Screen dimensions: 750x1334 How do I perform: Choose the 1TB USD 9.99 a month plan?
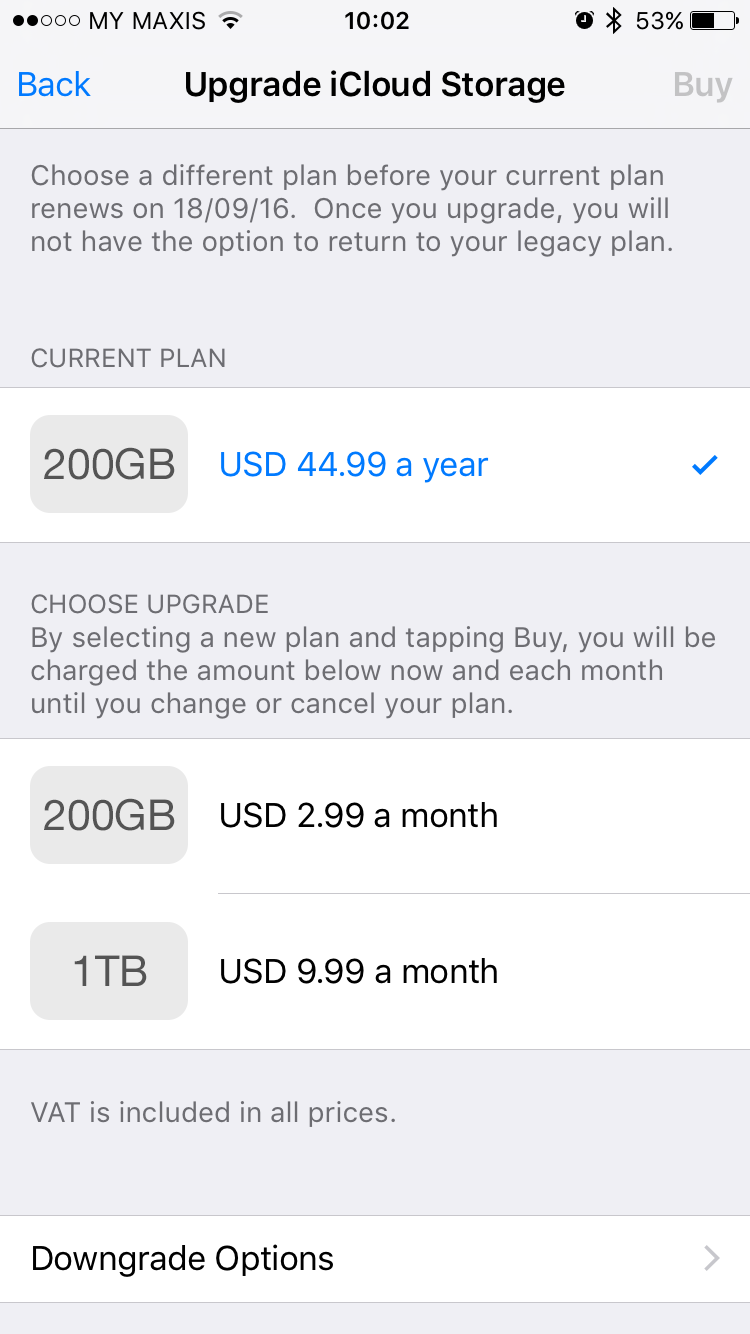375,972
